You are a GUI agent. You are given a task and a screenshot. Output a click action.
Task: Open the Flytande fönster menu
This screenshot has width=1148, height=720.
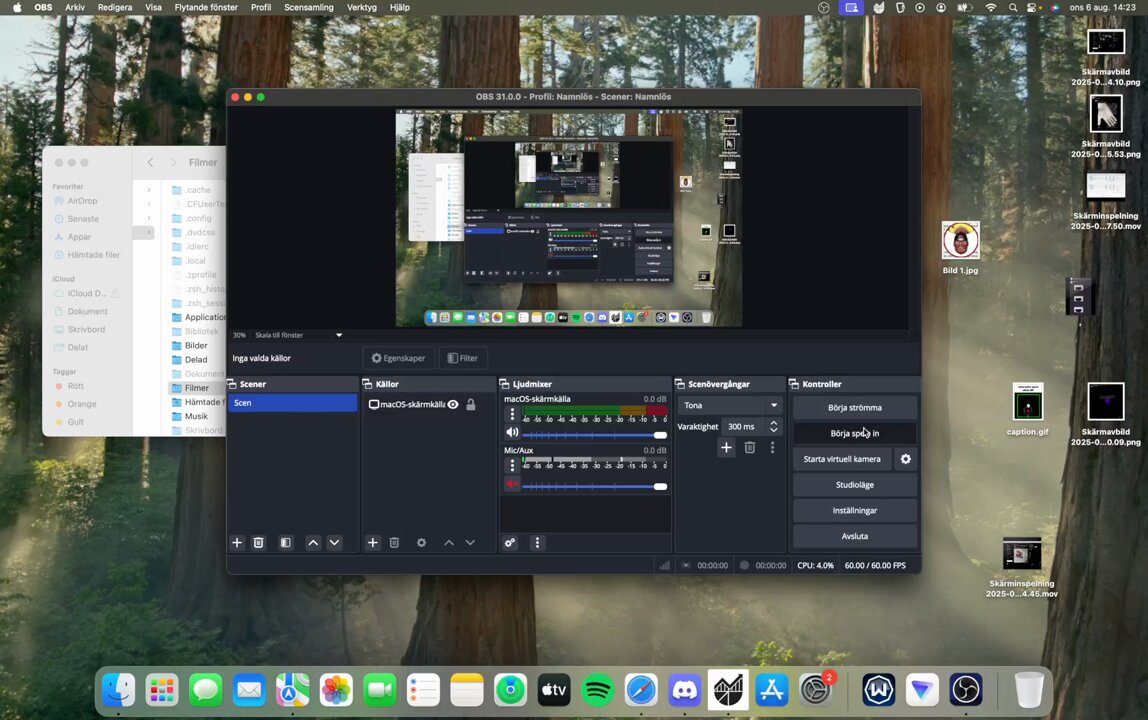(x=206, y=7)
